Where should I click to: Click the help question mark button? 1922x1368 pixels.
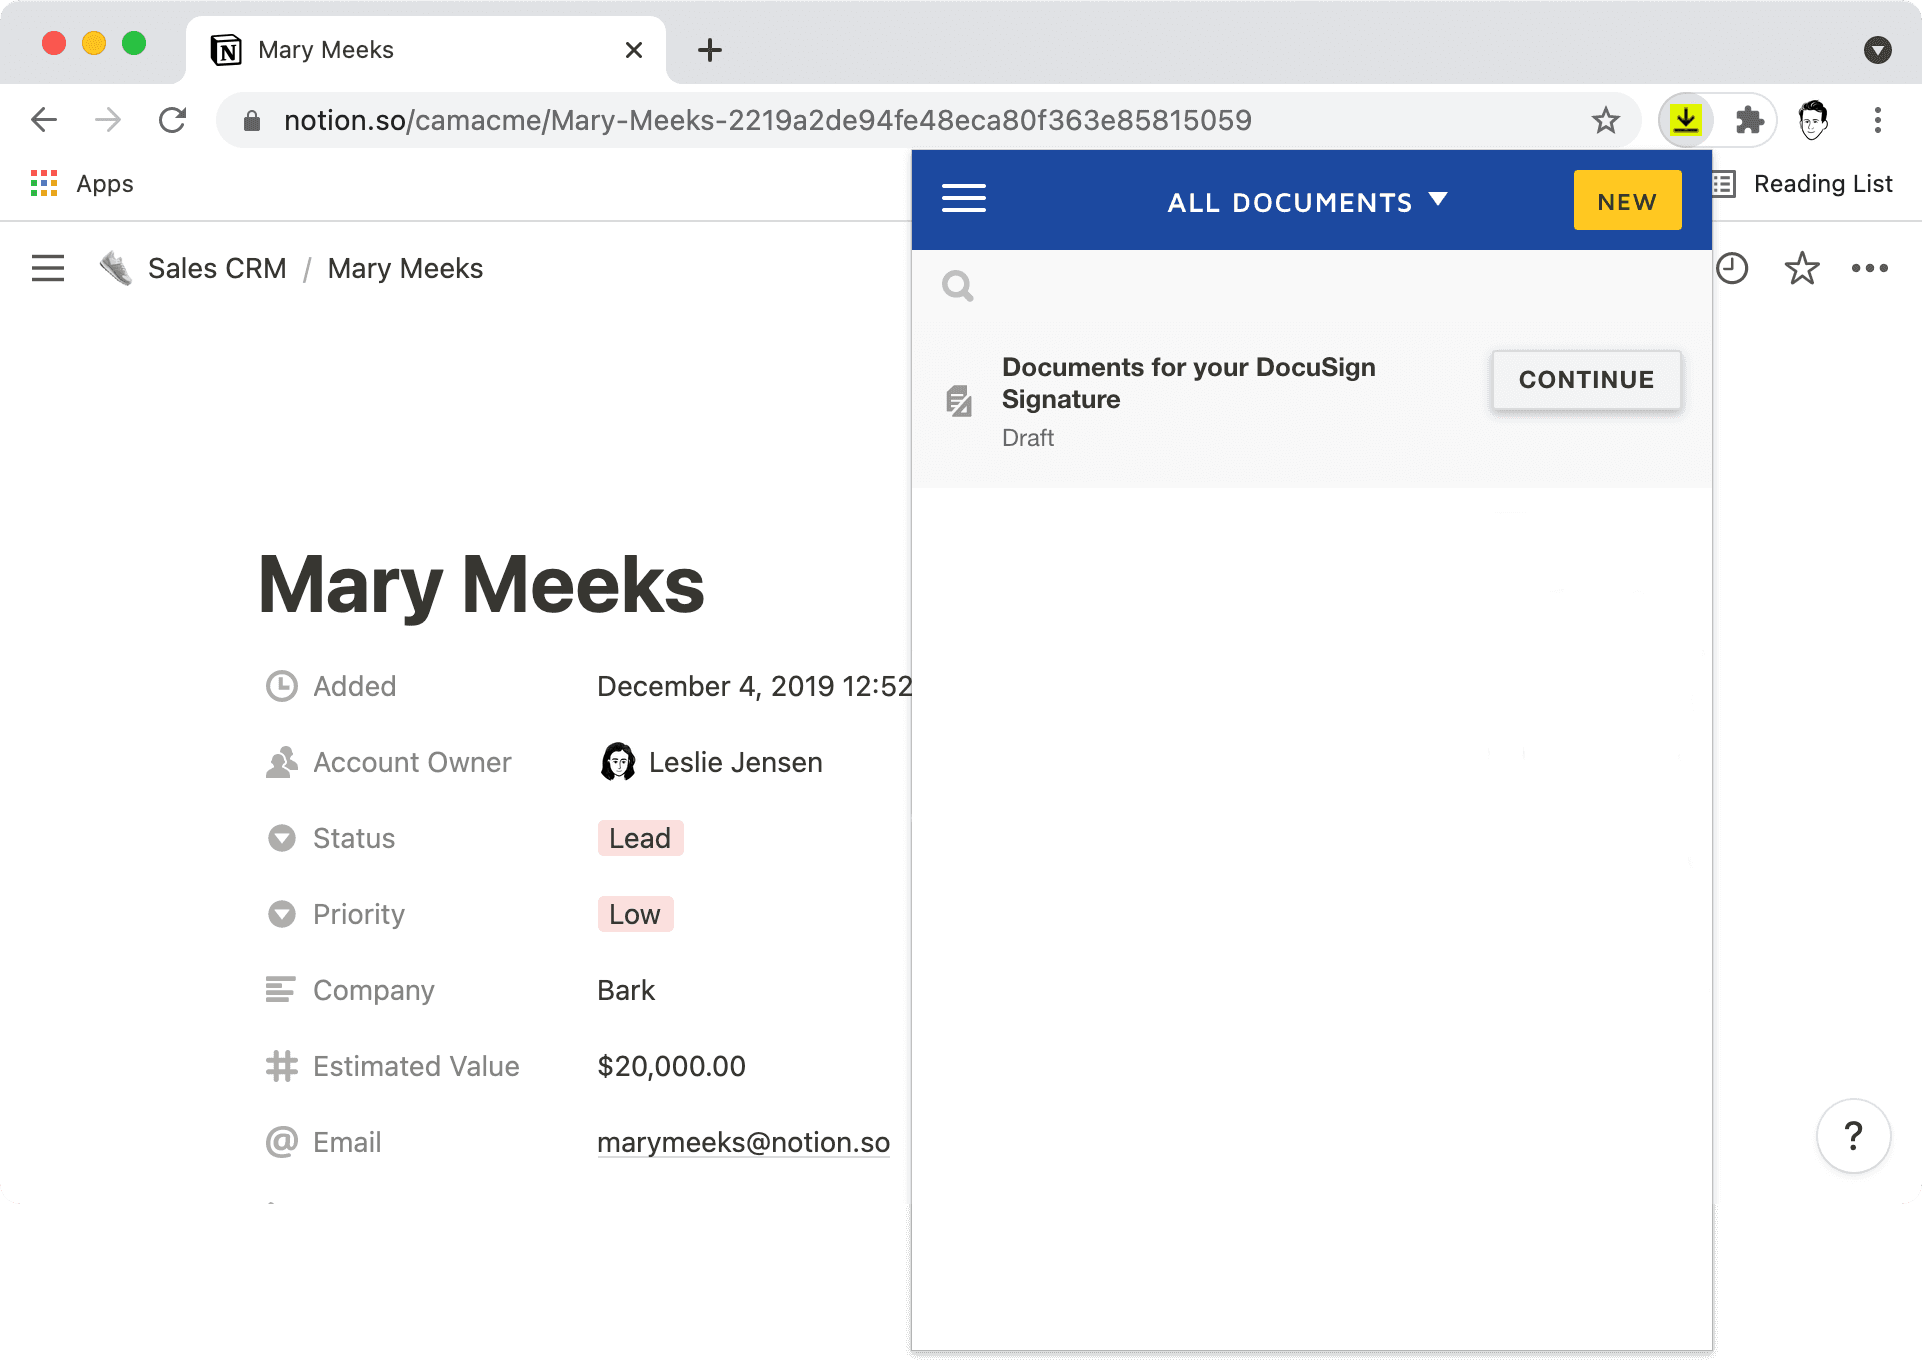(x=1853, y=1136)
